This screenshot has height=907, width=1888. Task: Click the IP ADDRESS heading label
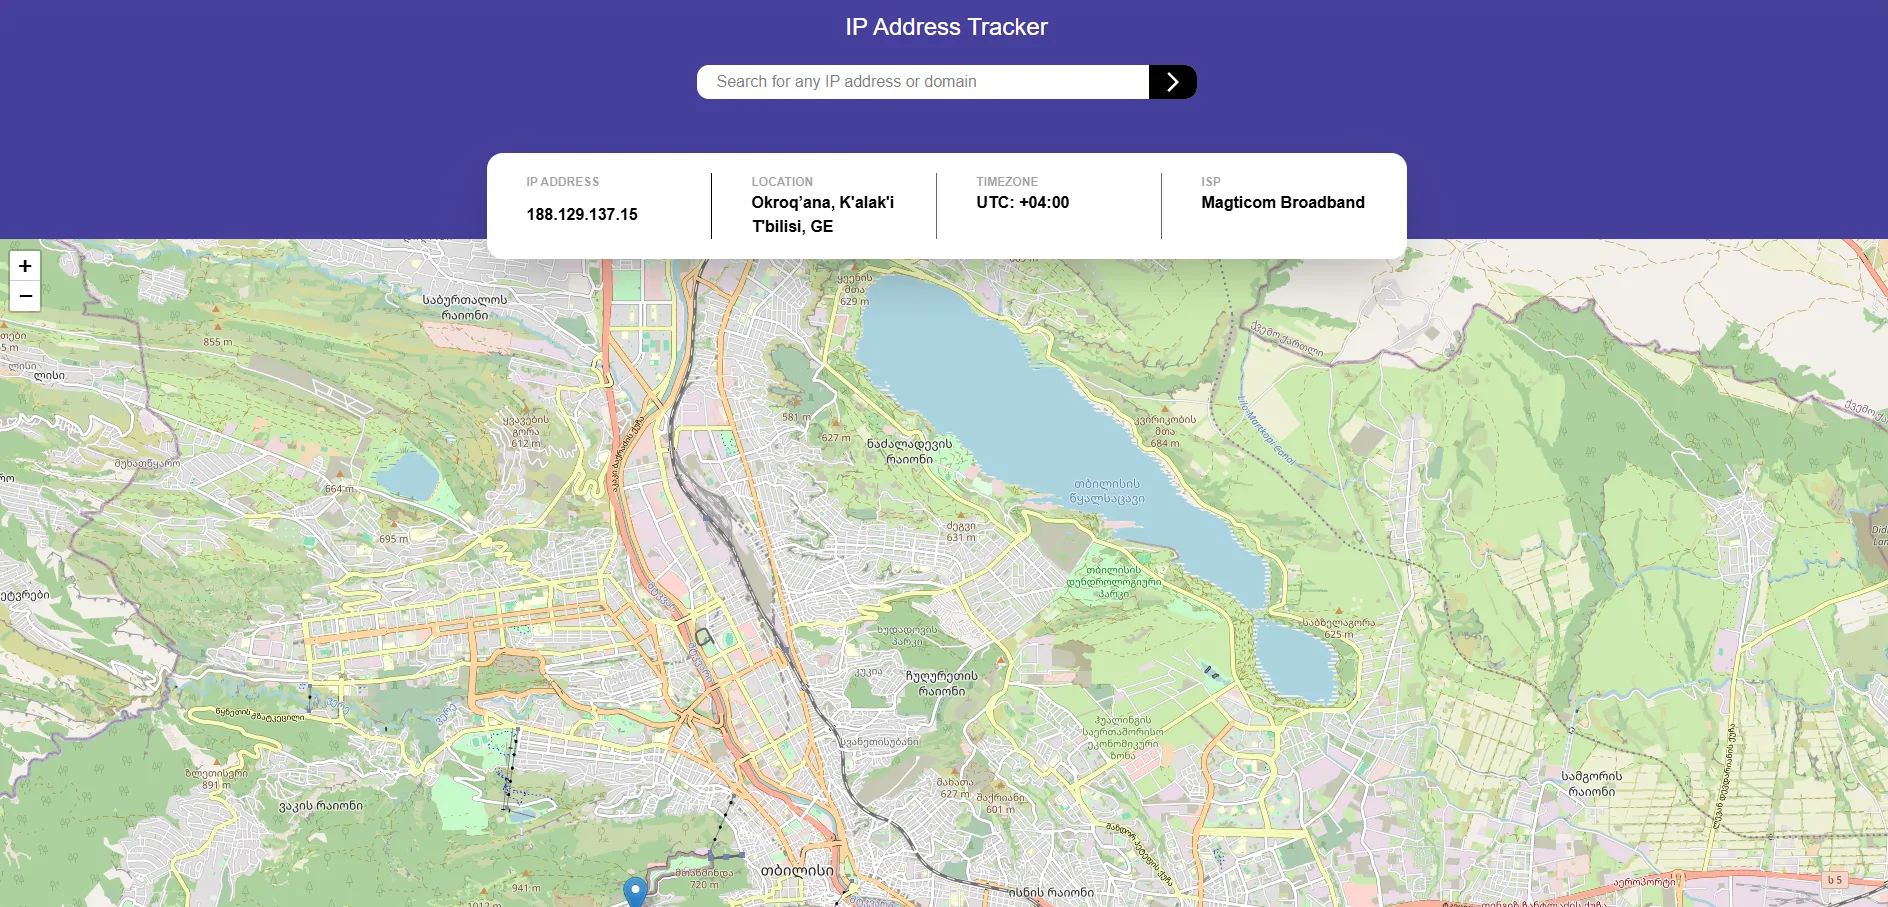point(562,182)
